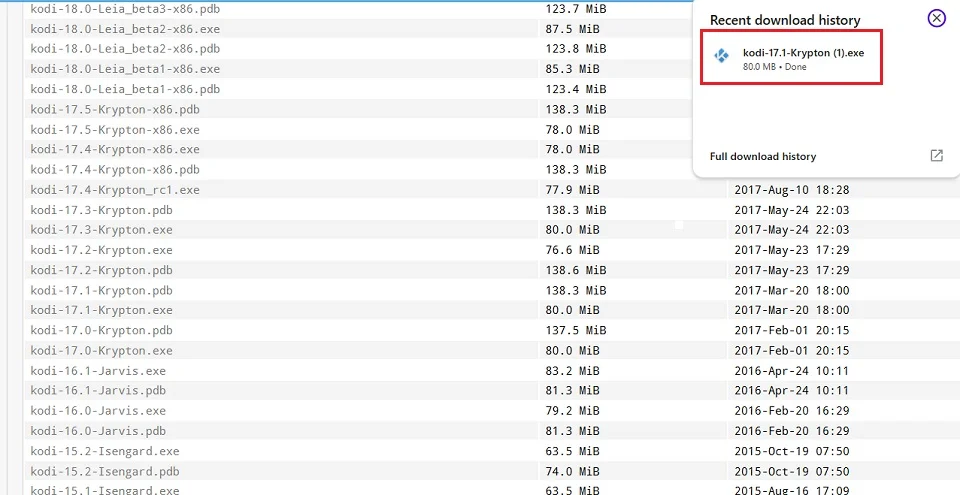Select date 2017-May-24 22:03 of kodi-17.3-Krypton.pdb
This screenshot has height=495, width=960.
click(x=792, y=210)
